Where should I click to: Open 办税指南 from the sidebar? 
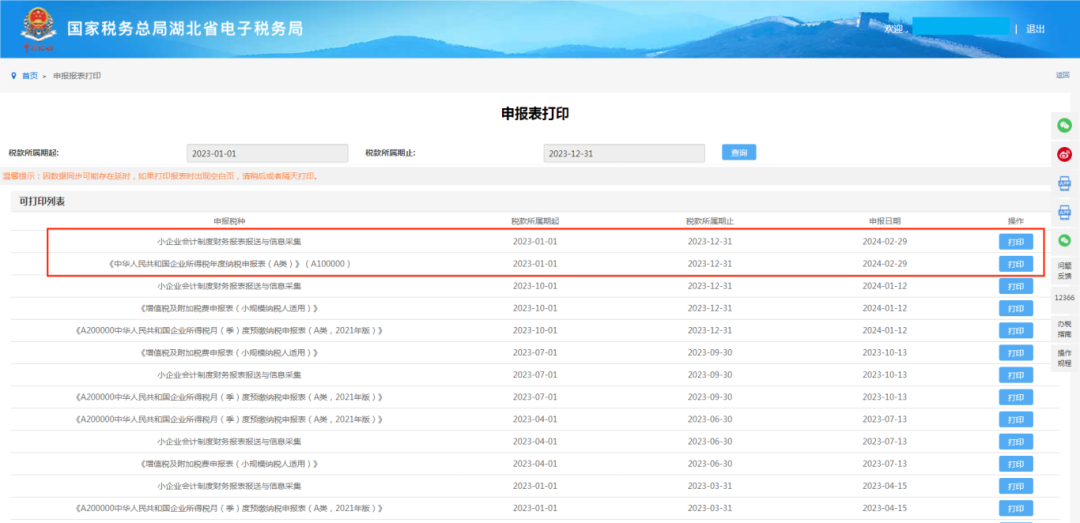tap(1064, 329)
